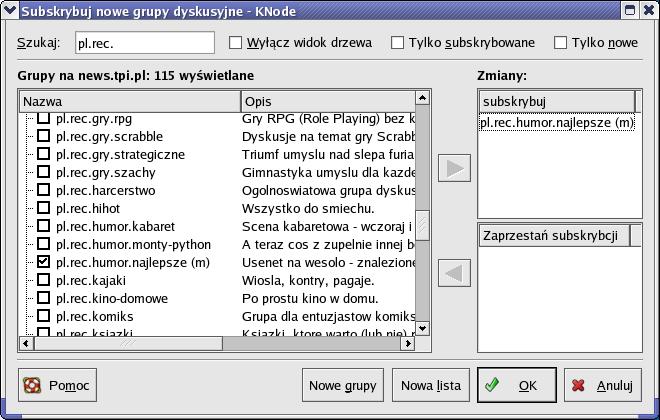Sort groups by the Nazwa column header
The image size is (660, 420).
tap(130, 102)
